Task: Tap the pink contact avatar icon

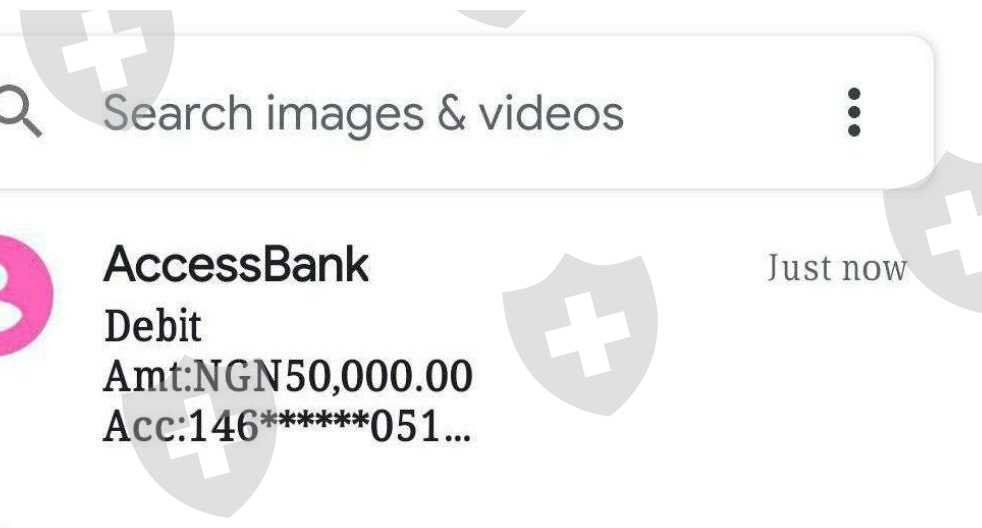Action: click(x=25, y=295)
